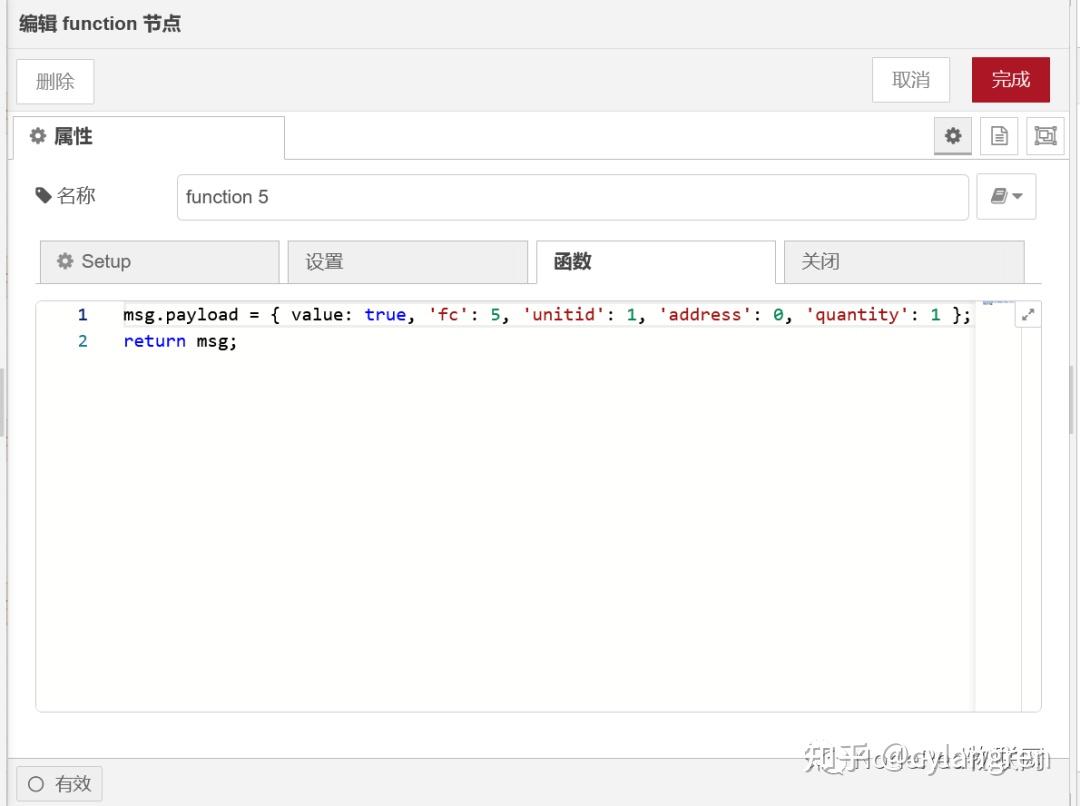Image resolution: width=1080 pixels, height=806 pixels.
Task: Click the name field containing function 5
Action: click(572, 197)
